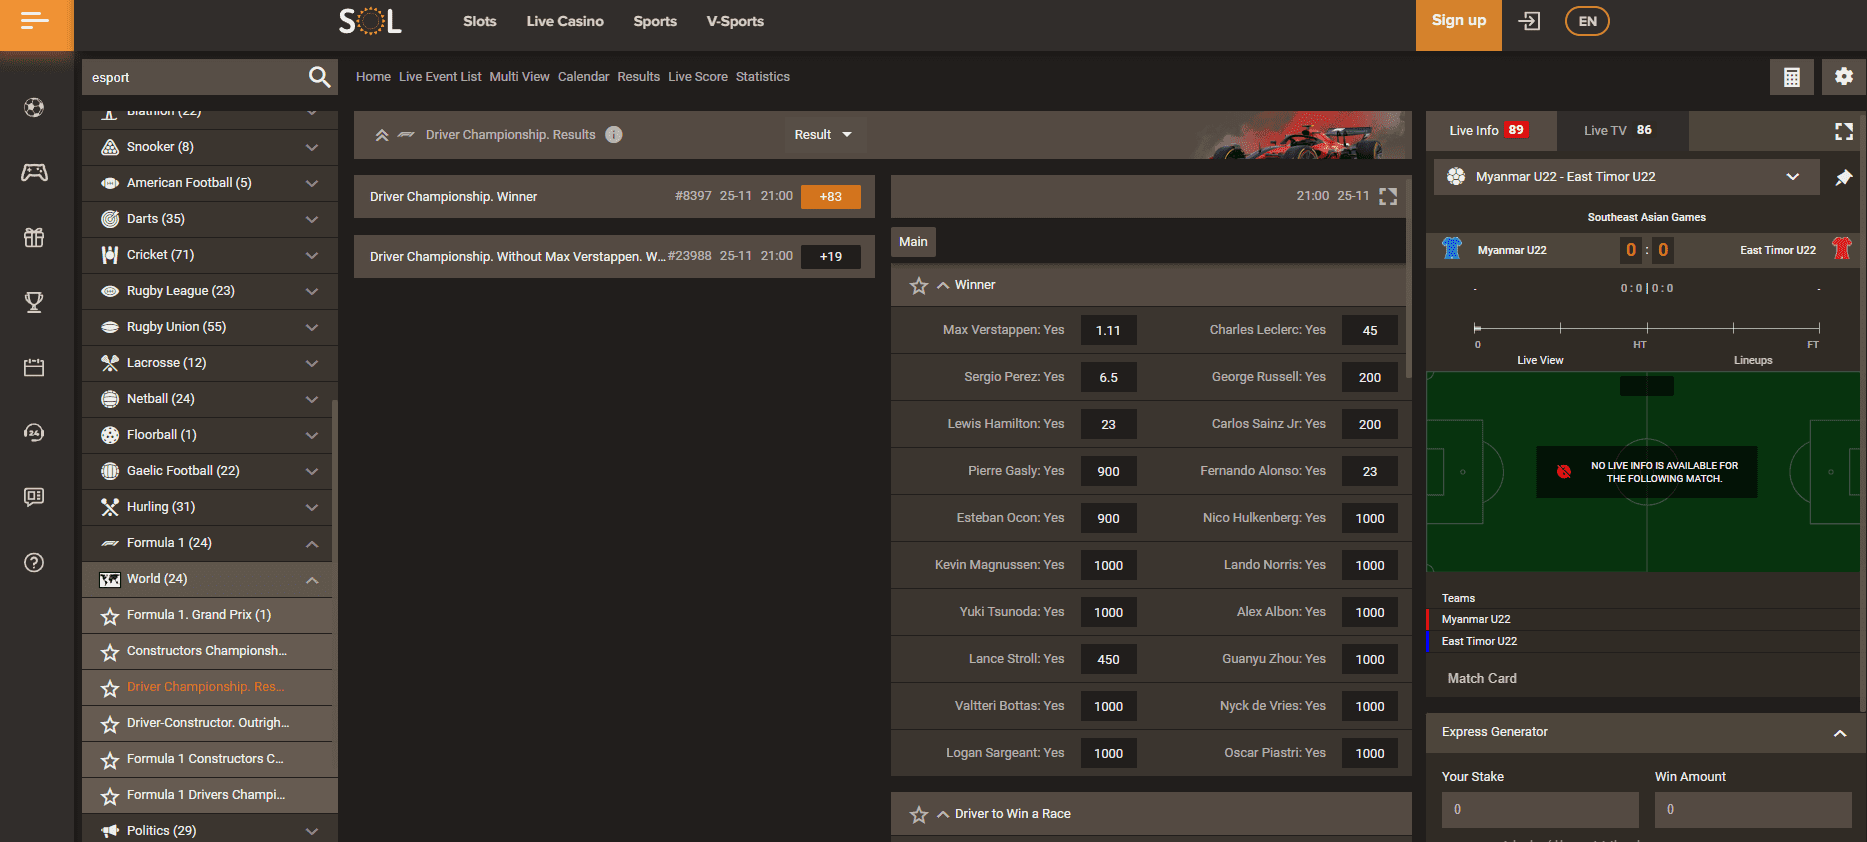
Task: Click the login door icon
Action: click(x=1529, y=21)
